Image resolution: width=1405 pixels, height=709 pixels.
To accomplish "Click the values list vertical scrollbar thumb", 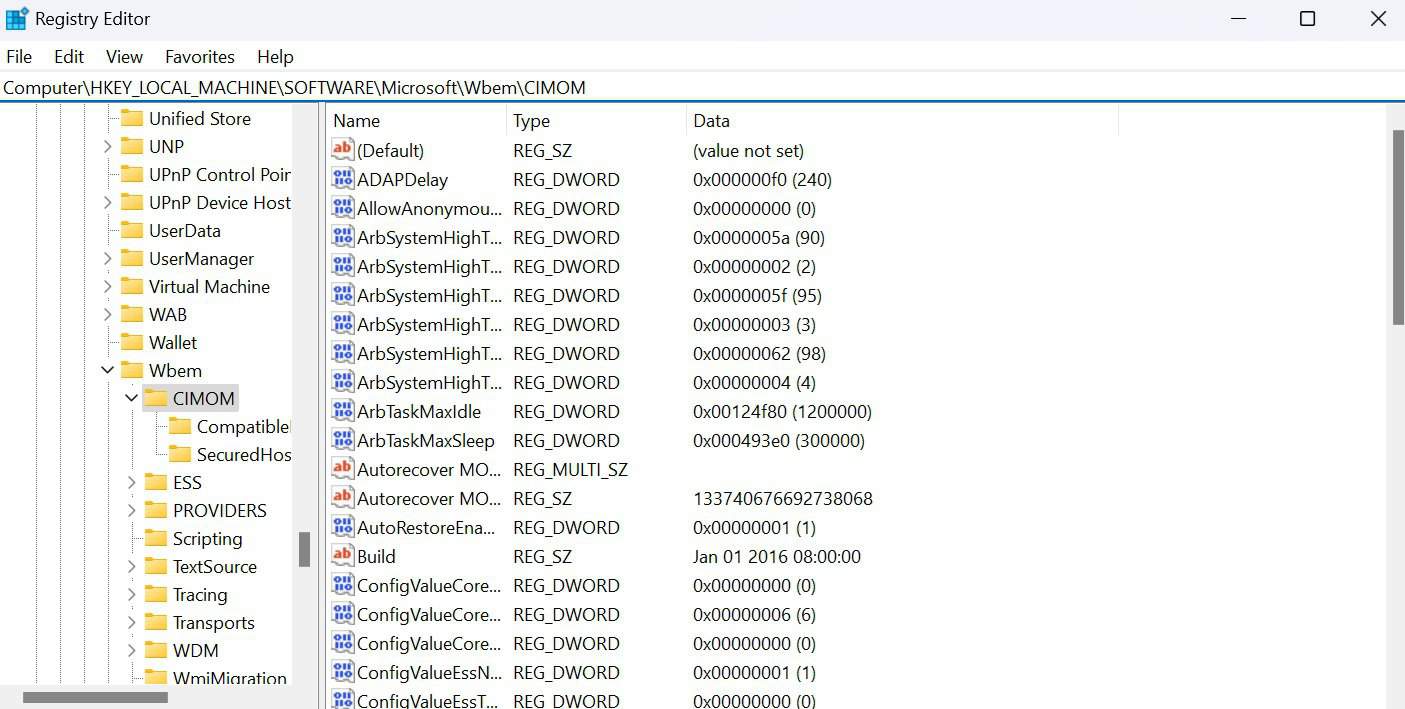I will click(x=1398, y=227).
